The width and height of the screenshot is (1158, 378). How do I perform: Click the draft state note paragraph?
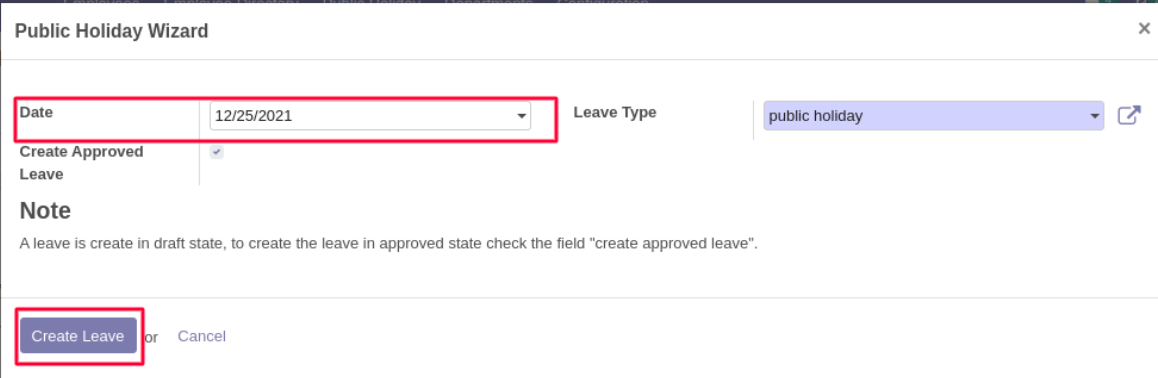pyautogui.click(x=389, y=243)
